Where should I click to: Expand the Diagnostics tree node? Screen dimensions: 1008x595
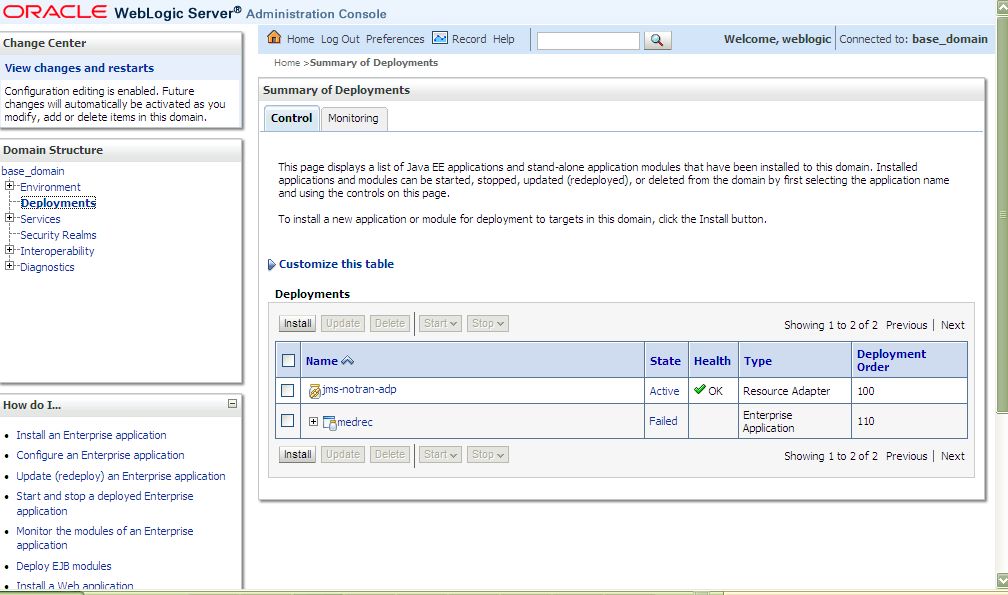coord(9,265)
